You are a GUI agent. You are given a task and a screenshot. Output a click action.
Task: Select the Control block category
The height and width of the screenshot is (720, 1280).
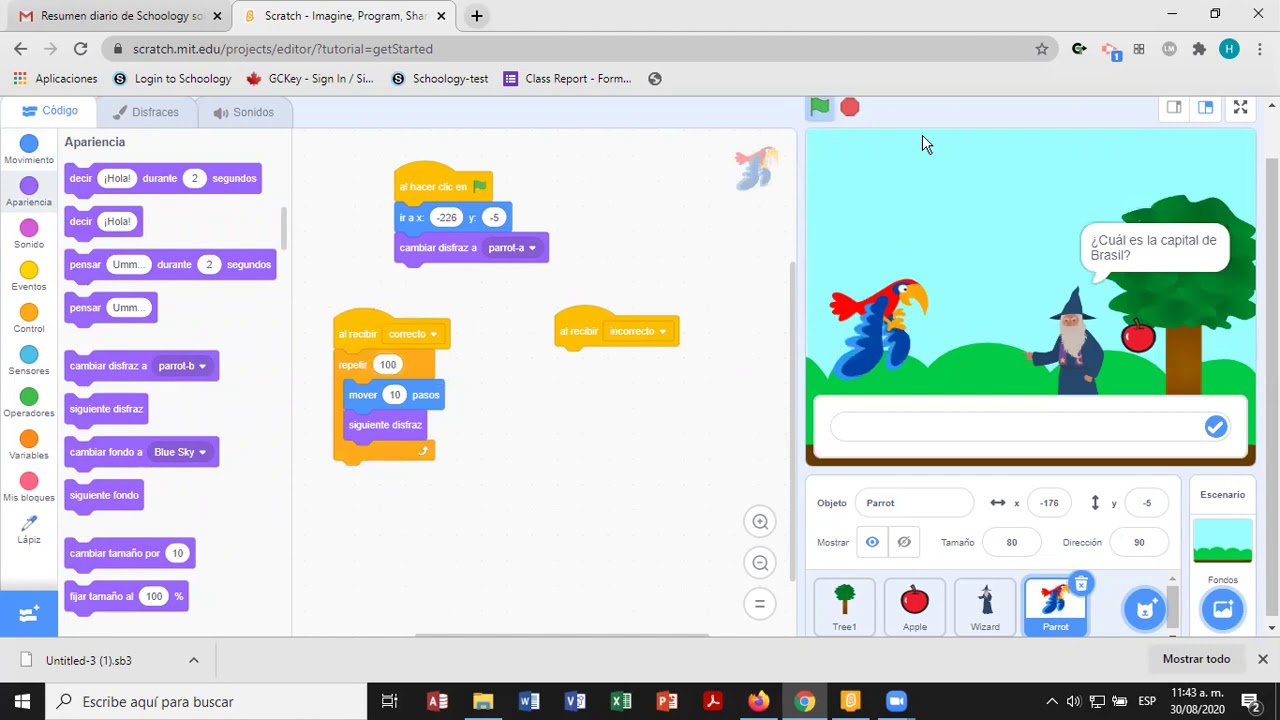(29, 319)
